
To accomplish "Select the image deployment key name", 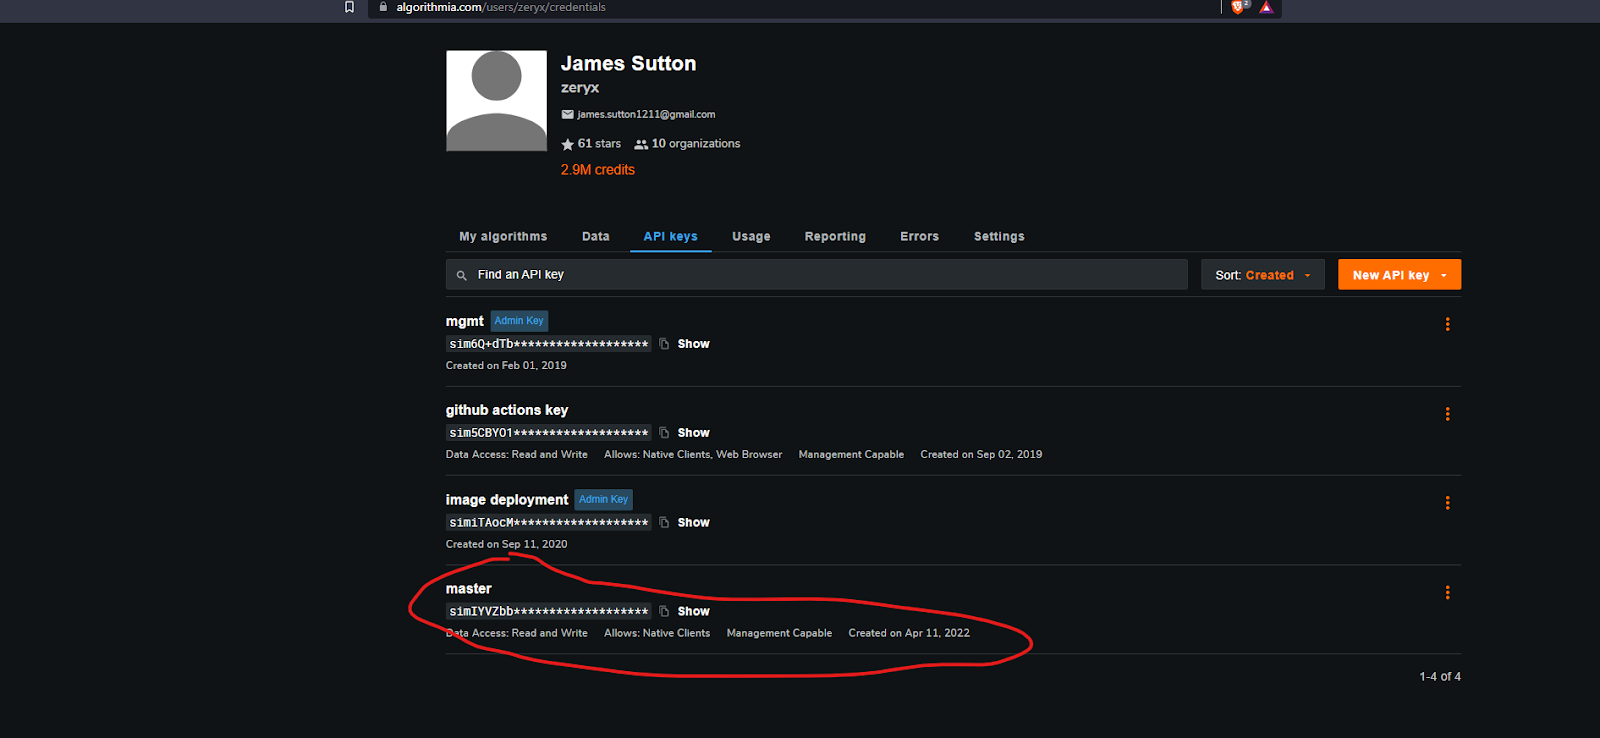I will click(507, 500).
